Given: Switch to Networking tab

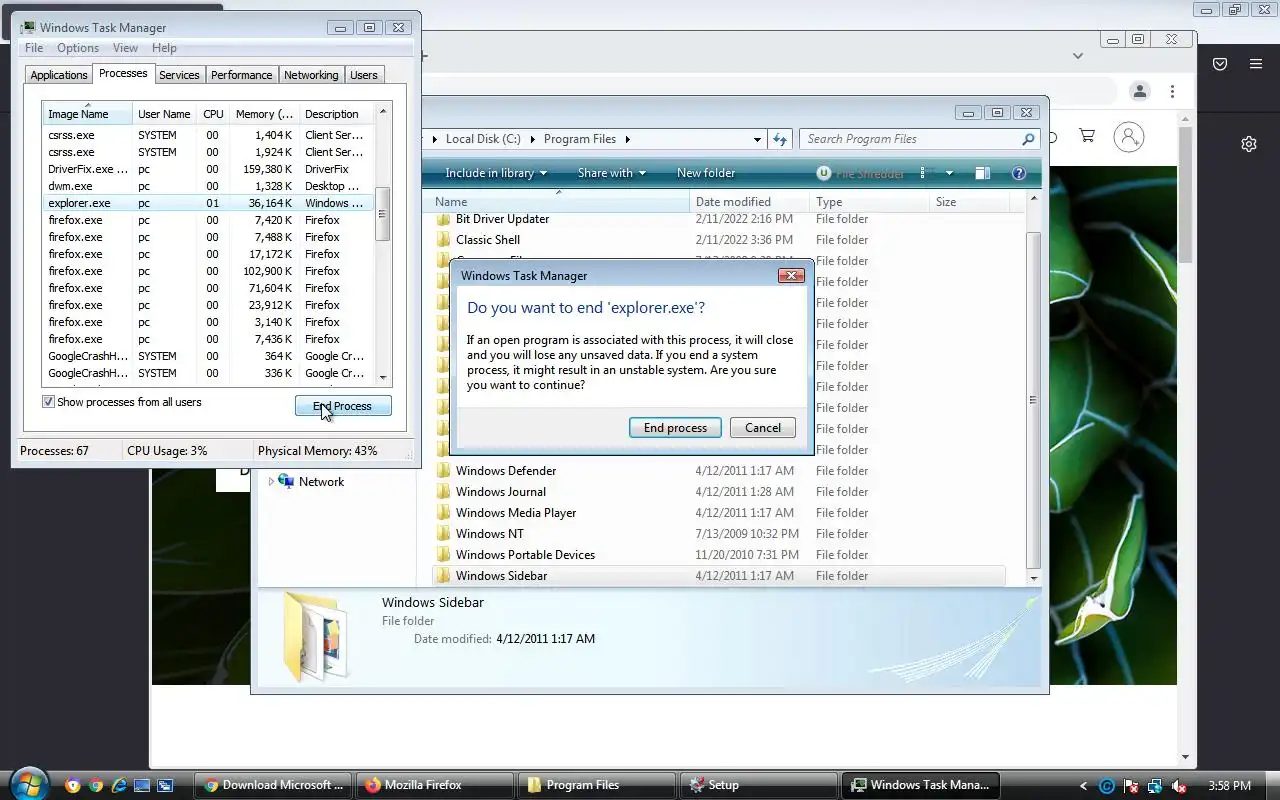Looking at the screenshot, I should point(311,75).
